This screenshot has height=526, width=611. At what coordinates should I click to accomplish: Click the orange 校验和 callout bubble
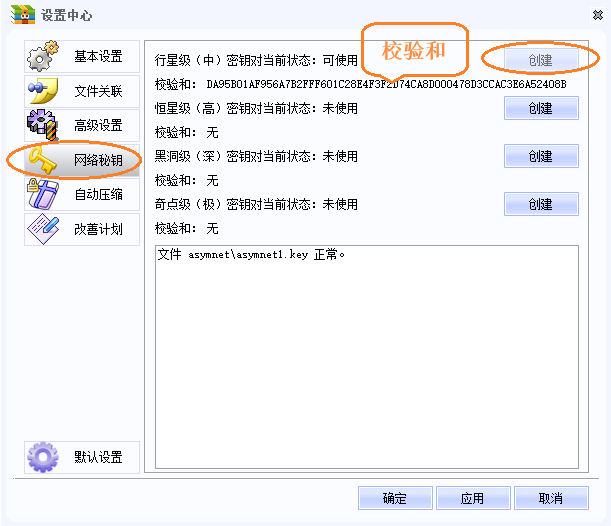(x=415, y=52)
